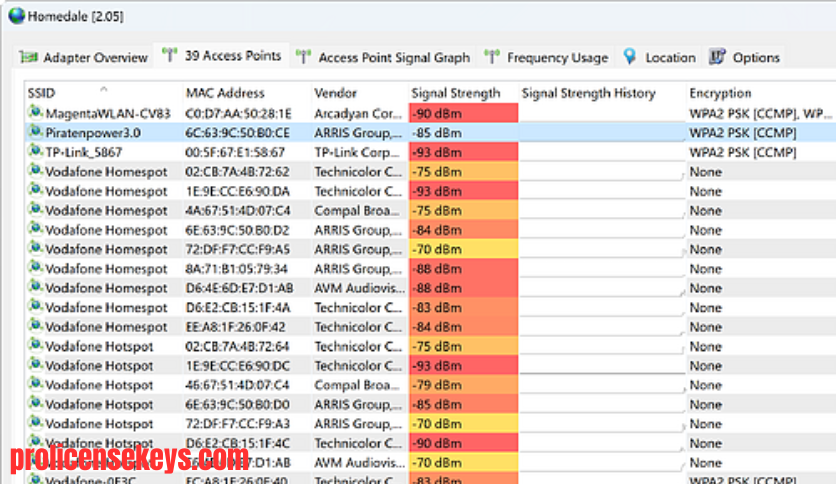
Task: Select icon of Vodafone Hotspot row 1E:9E:CC:E6:90:DC
Action: click(x=35, y=365)
